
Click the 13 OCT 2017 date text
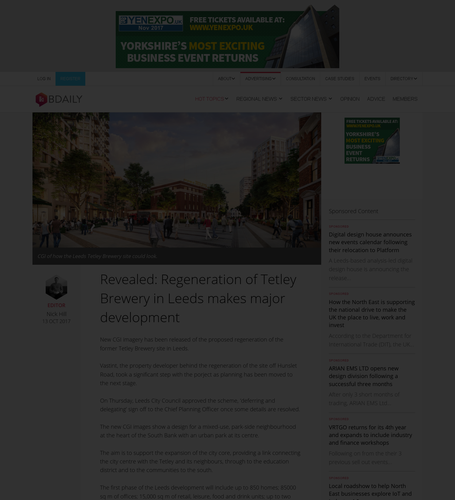coord(56,321)
